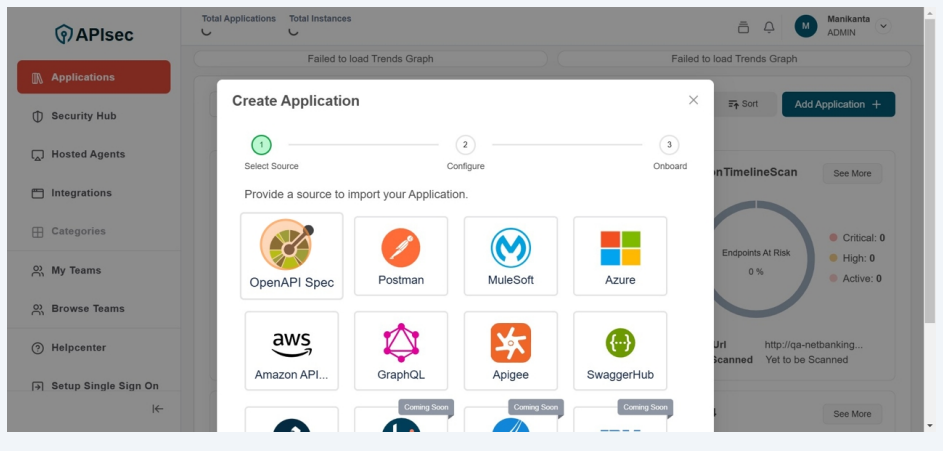The height and width of the screenshot is (451, 943).
Task: Select Azure as application source
Action: click(620, 256)
